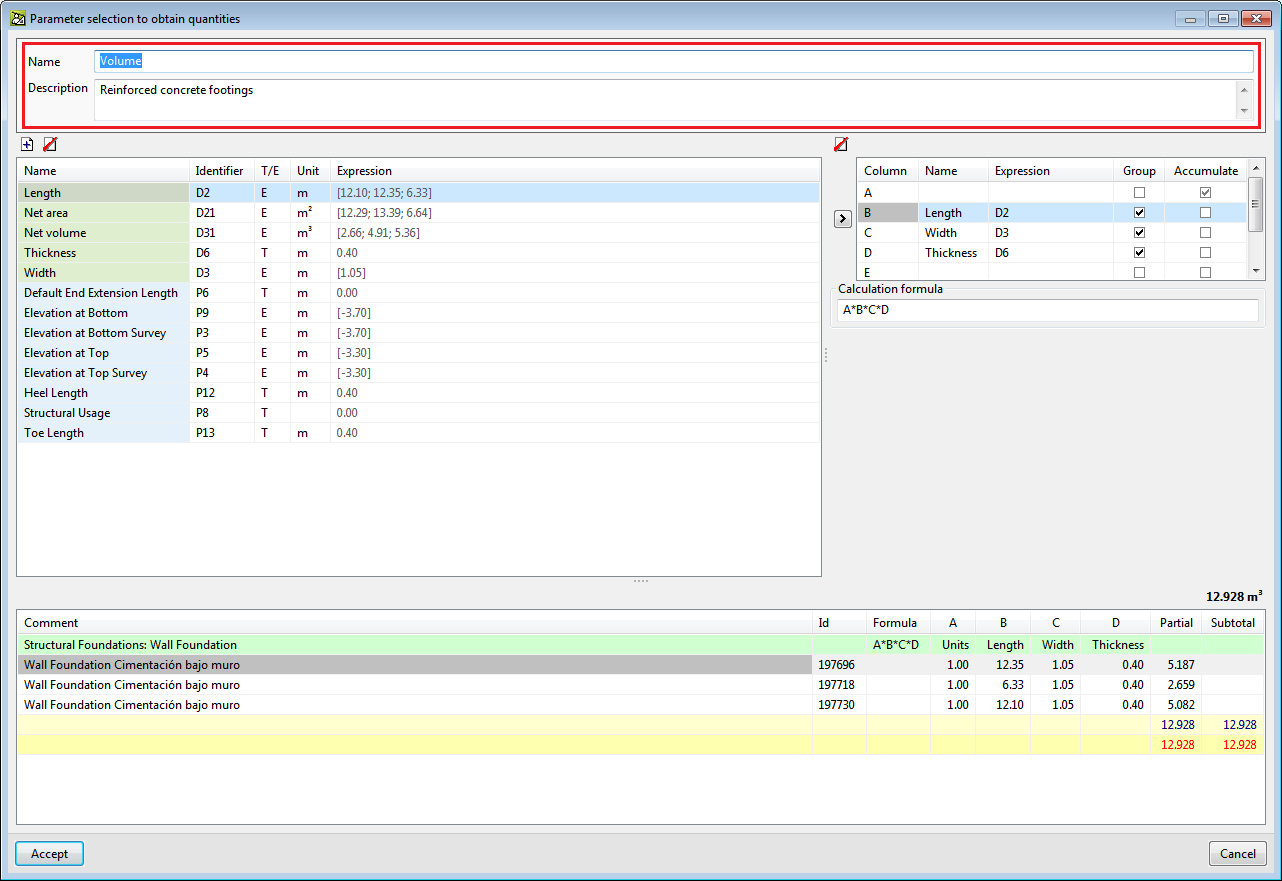Viewport: 1282px width, 881px height.
Task: Click the expression [12.29; 13.39; 6.64]
Action: (384, 213)
